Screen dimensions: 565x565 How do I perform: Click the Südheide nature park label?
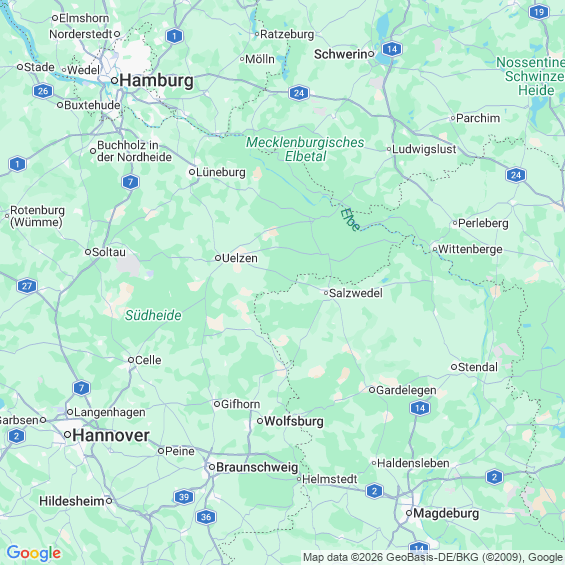coord(153,315)
